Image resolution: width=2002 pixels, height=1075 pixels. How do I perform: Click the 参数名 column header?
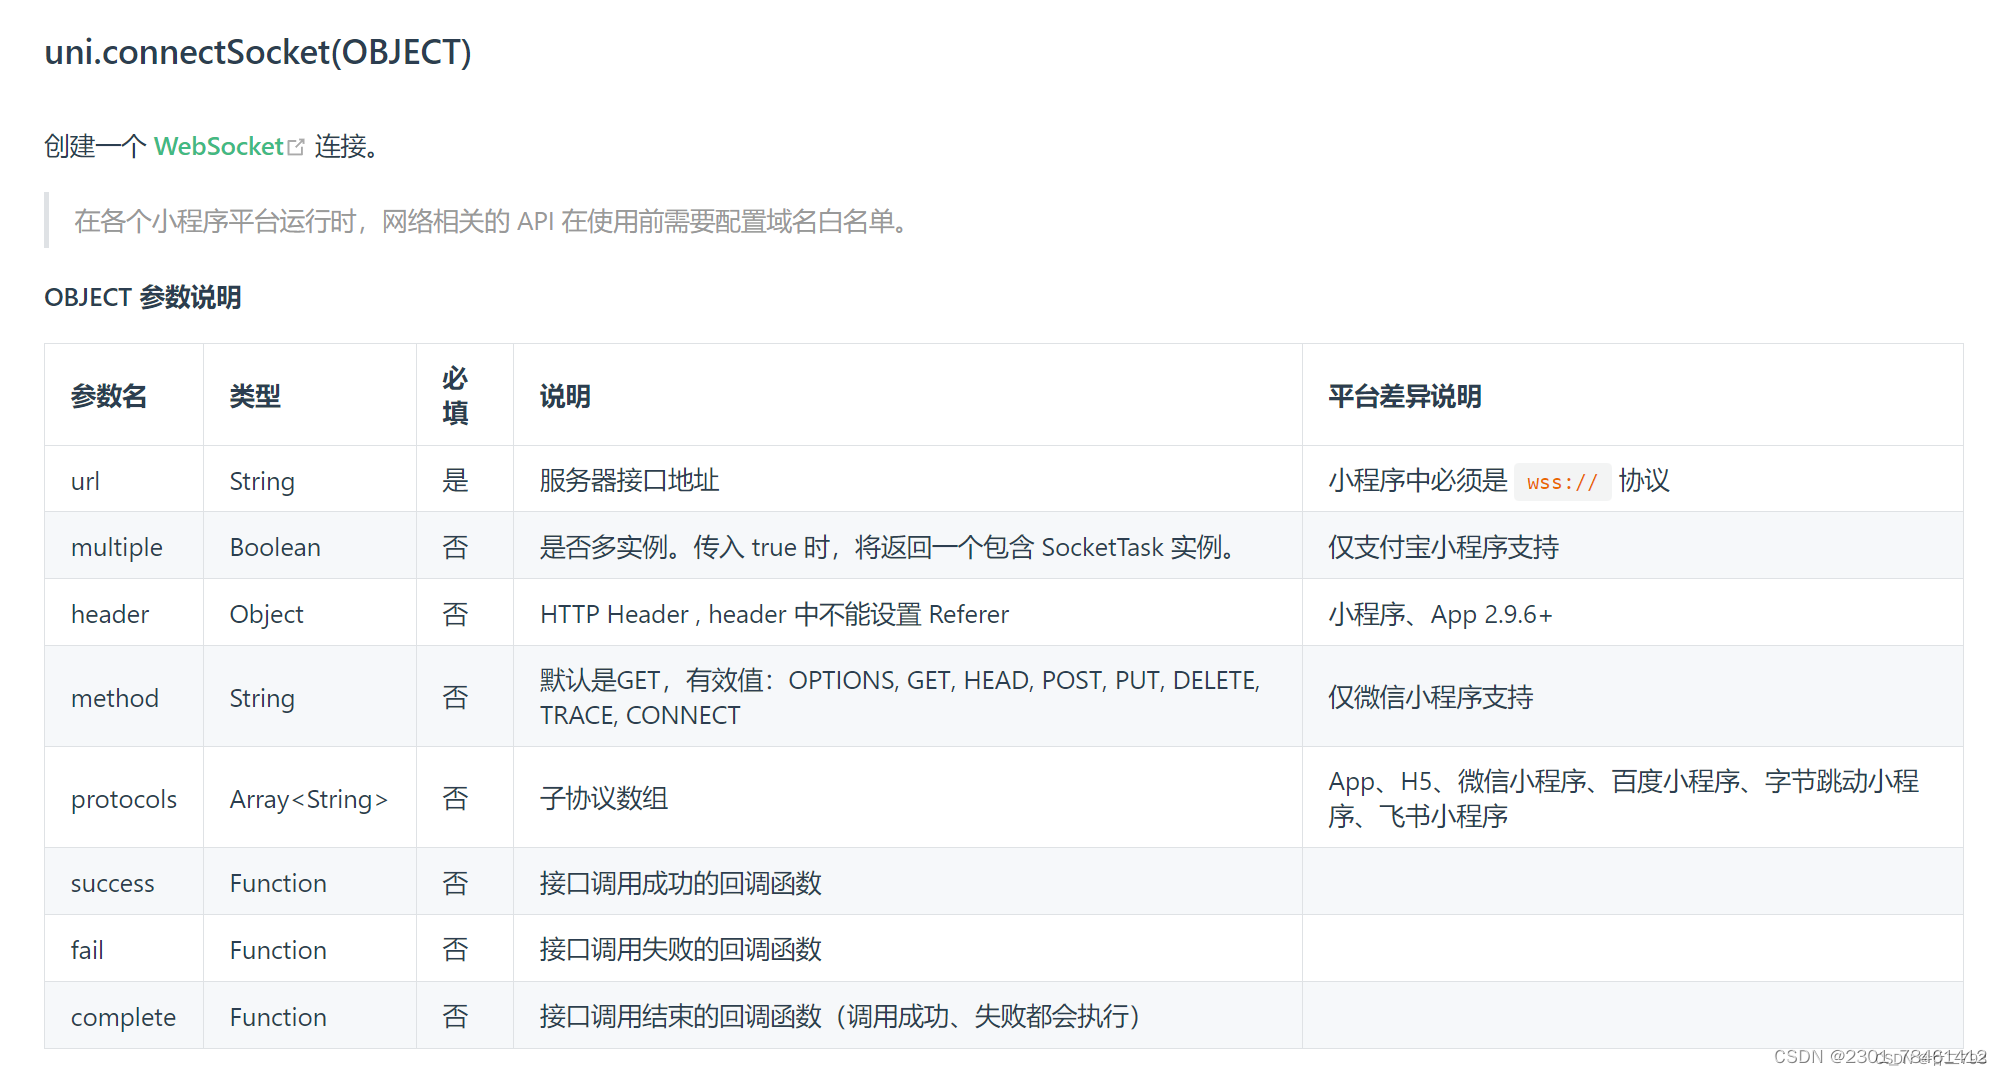[x=108, y=396]
